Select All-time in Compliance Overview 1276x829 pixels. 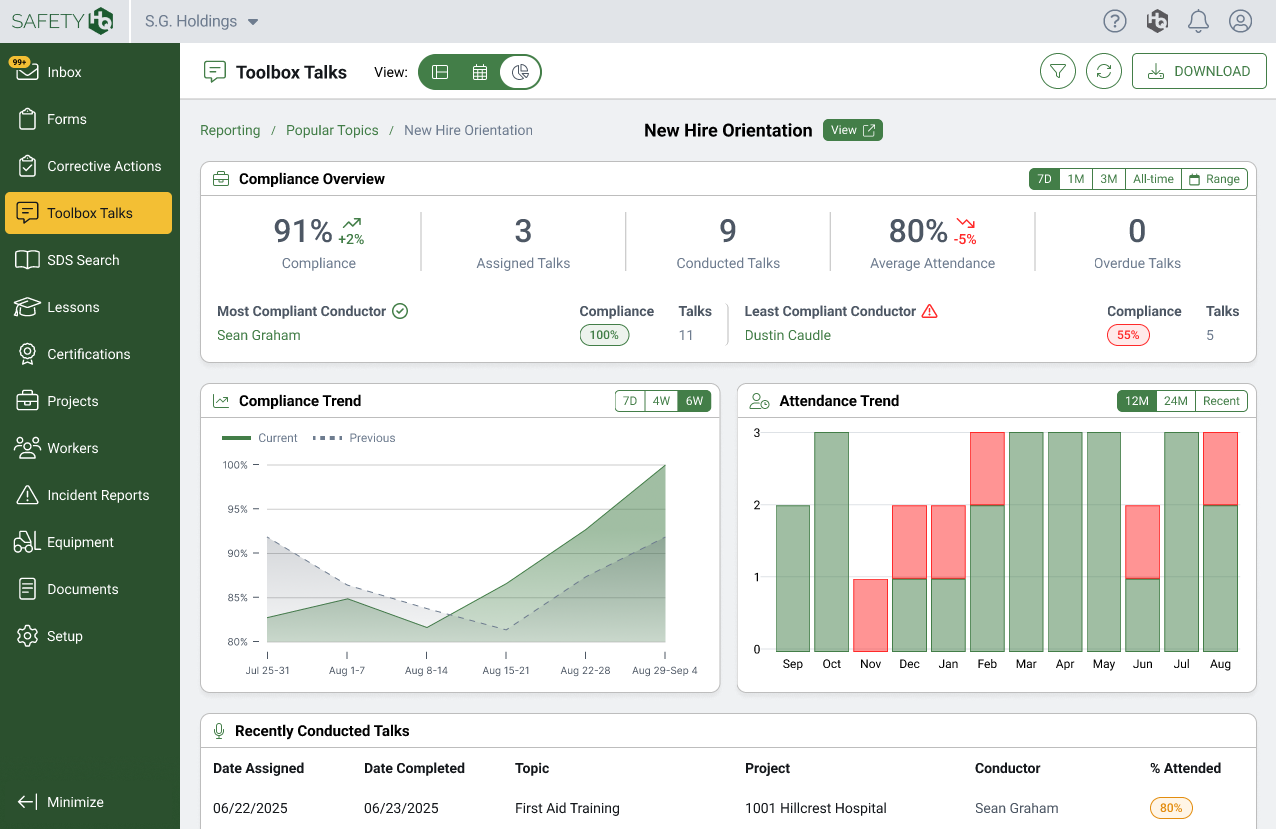coord(1153,179)
